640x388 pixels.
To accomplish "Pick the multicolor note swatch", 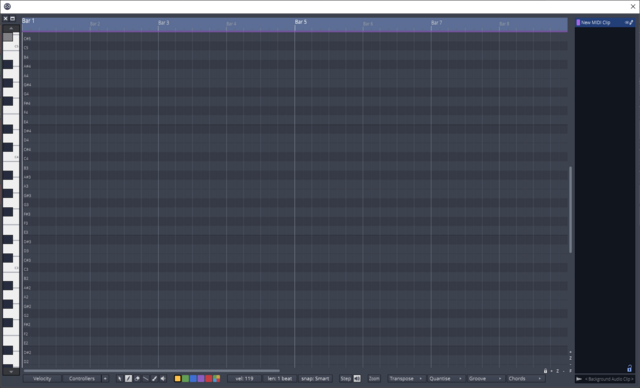I will coord(216,379).
